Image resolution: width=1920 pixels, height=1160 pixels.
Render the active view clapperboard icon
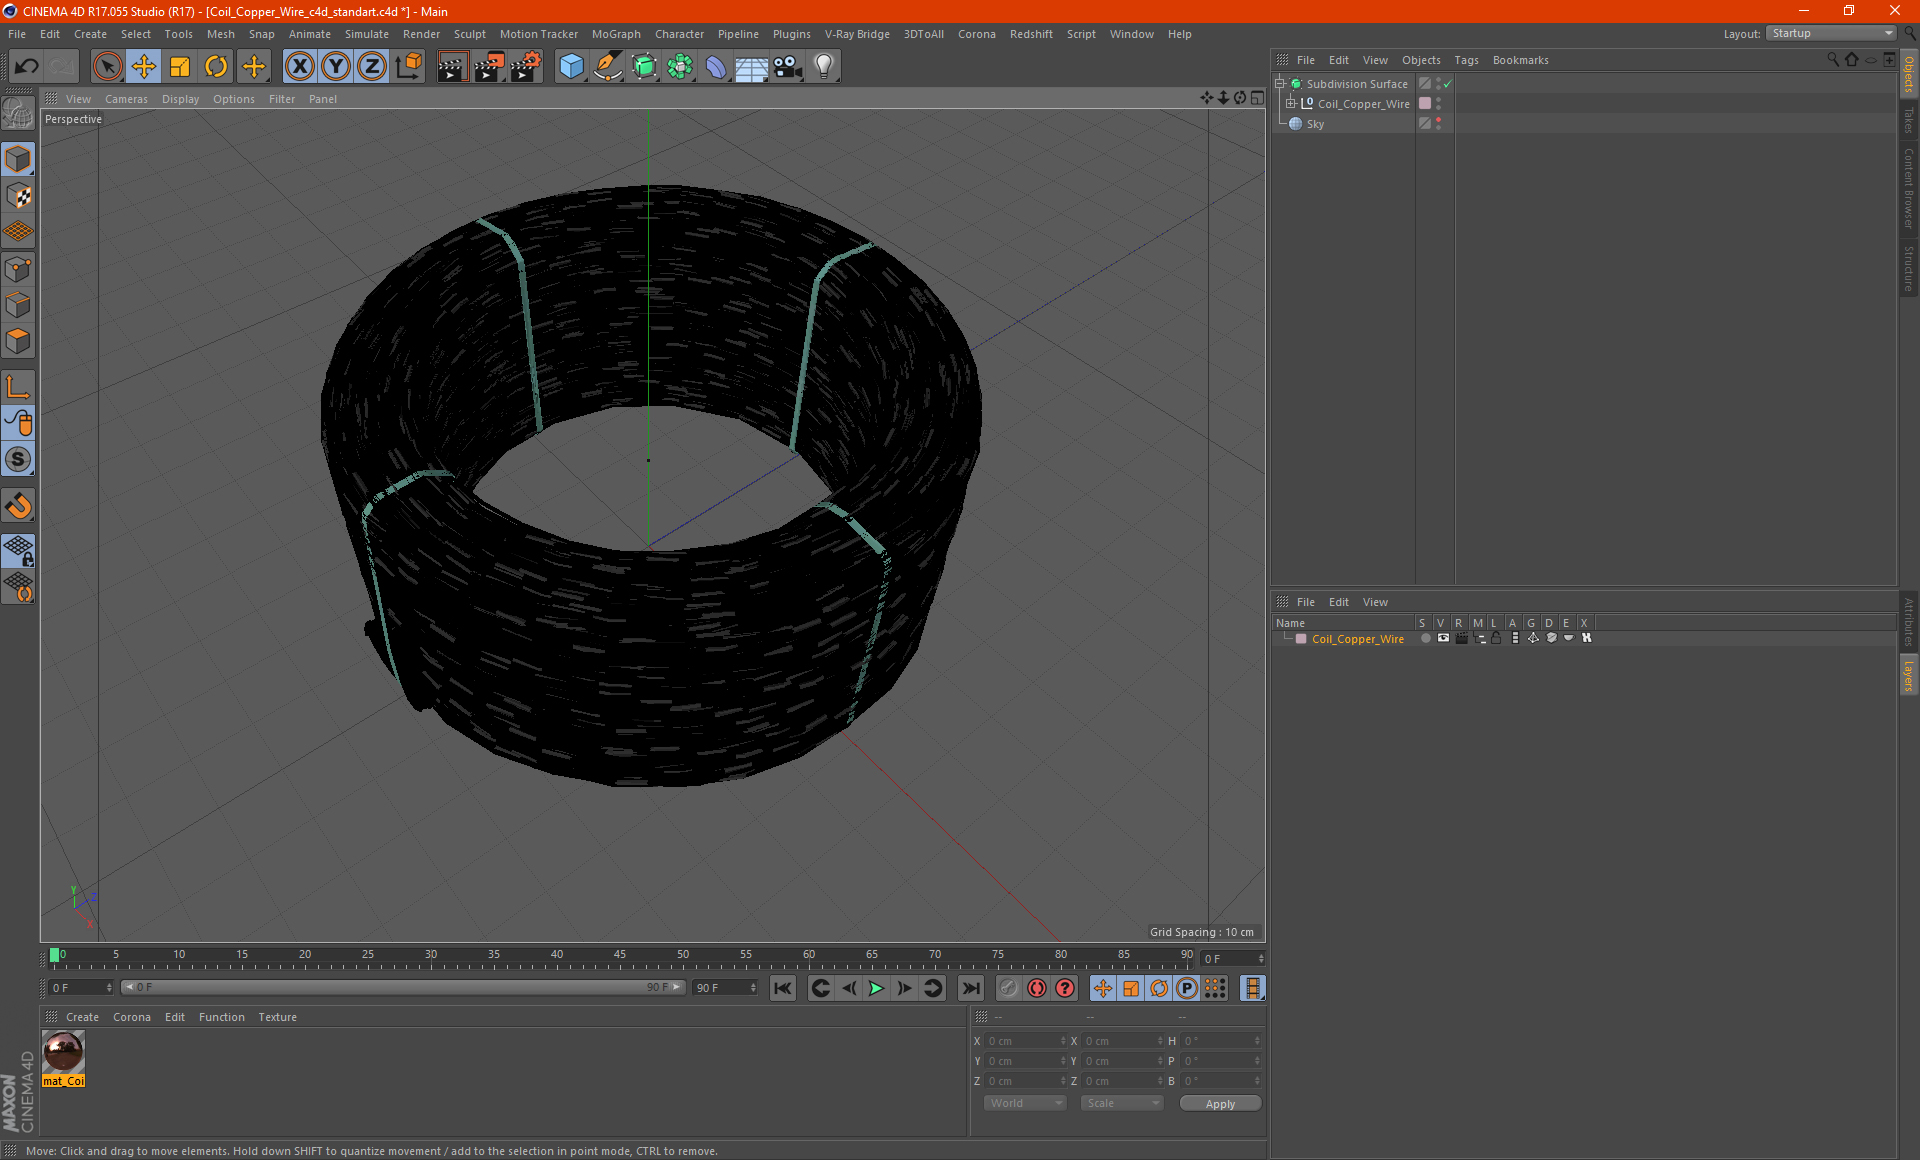tap(452, 67)
